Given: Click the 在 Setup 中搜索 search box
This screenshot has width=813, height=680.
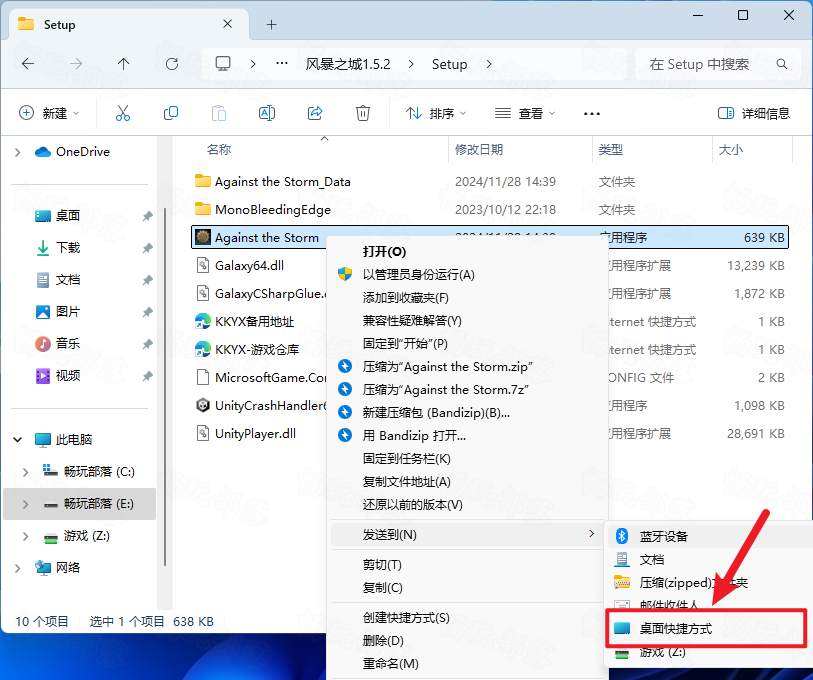Looking at the screenshot, I should pyautogui.click(x=716, y=64).
